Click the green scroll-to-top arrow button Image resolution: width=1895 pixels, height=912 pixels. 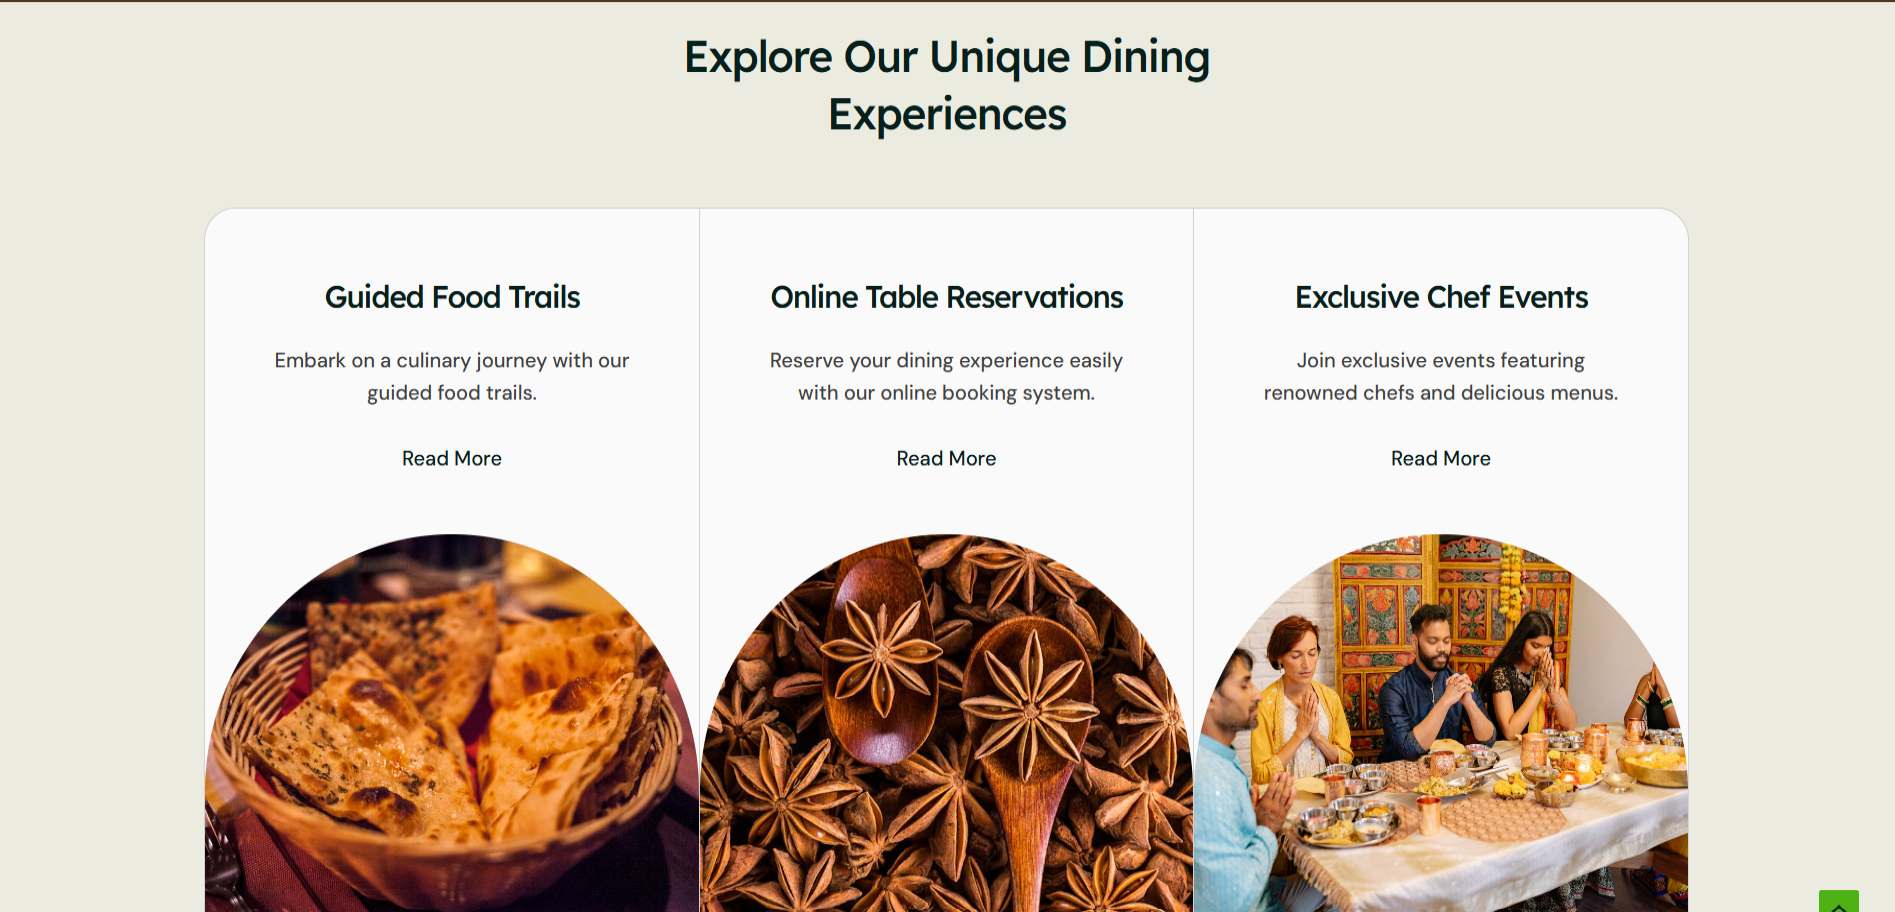tap(1838, 901)
